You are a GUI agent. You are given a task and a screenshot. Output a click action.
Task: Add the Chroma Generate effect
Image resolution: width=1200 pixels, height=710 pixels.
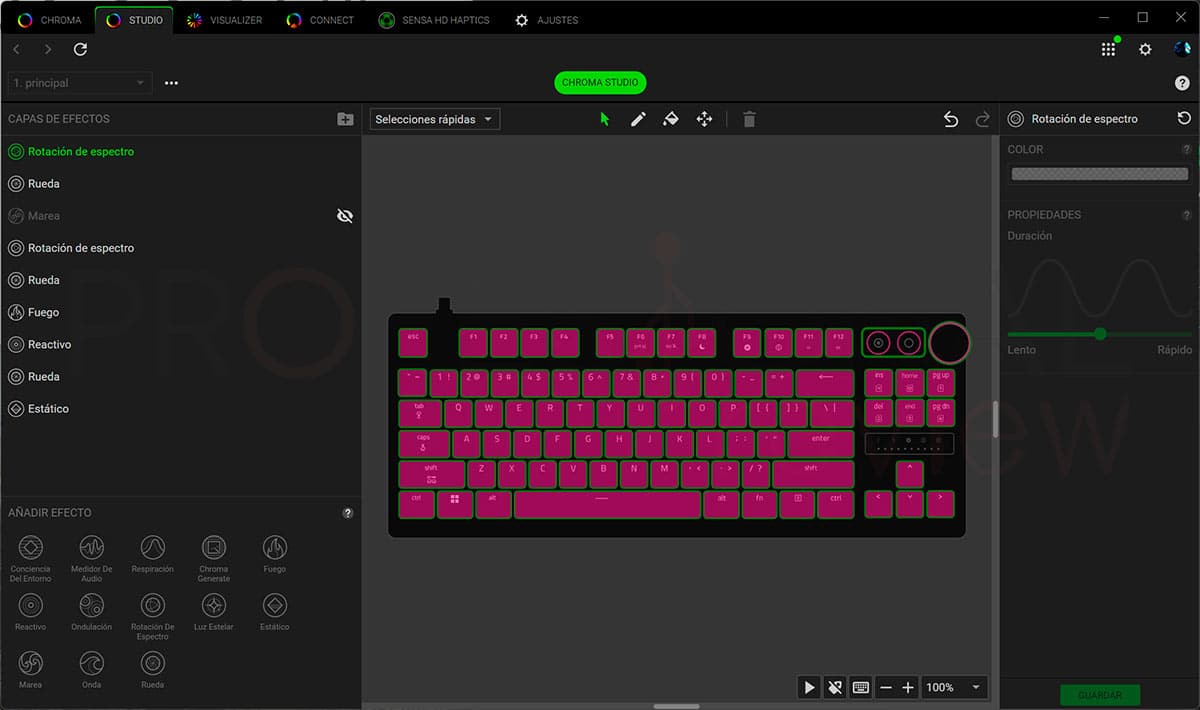pyautogui.click(x=213, y=558)
